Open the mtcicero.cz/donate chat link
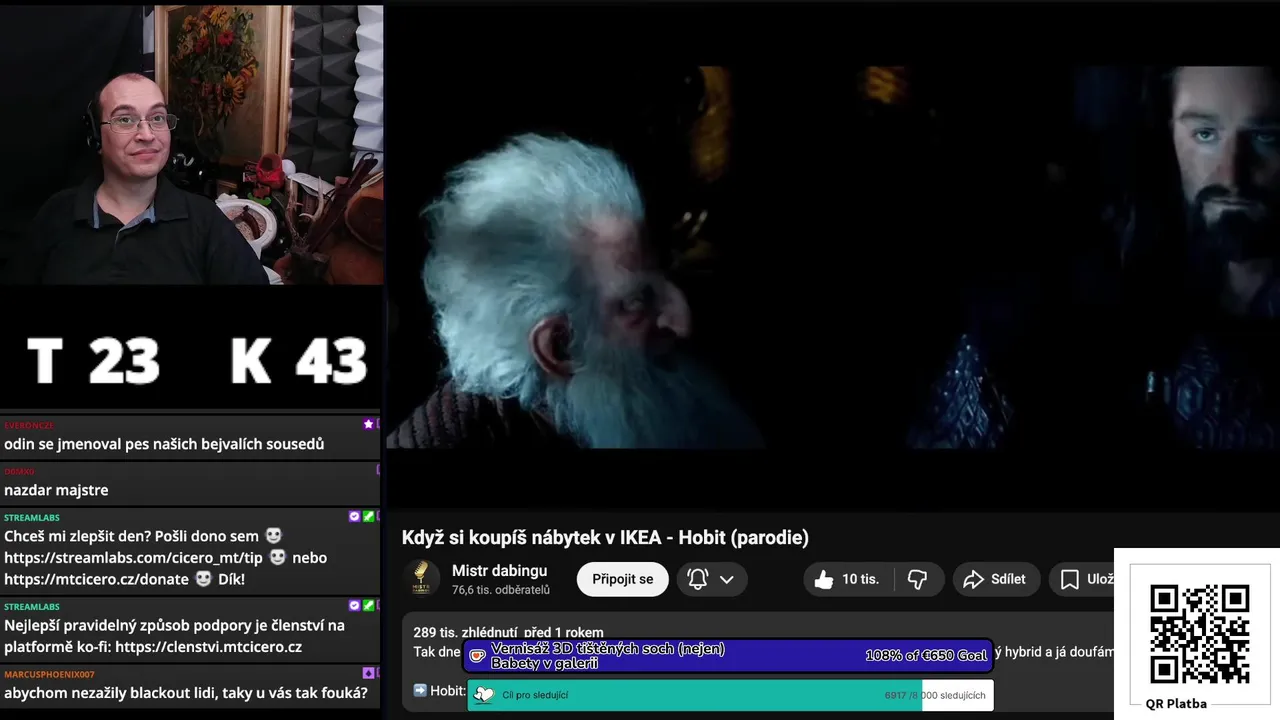This screenshot has width=1280, height=720. pos(96,579)
